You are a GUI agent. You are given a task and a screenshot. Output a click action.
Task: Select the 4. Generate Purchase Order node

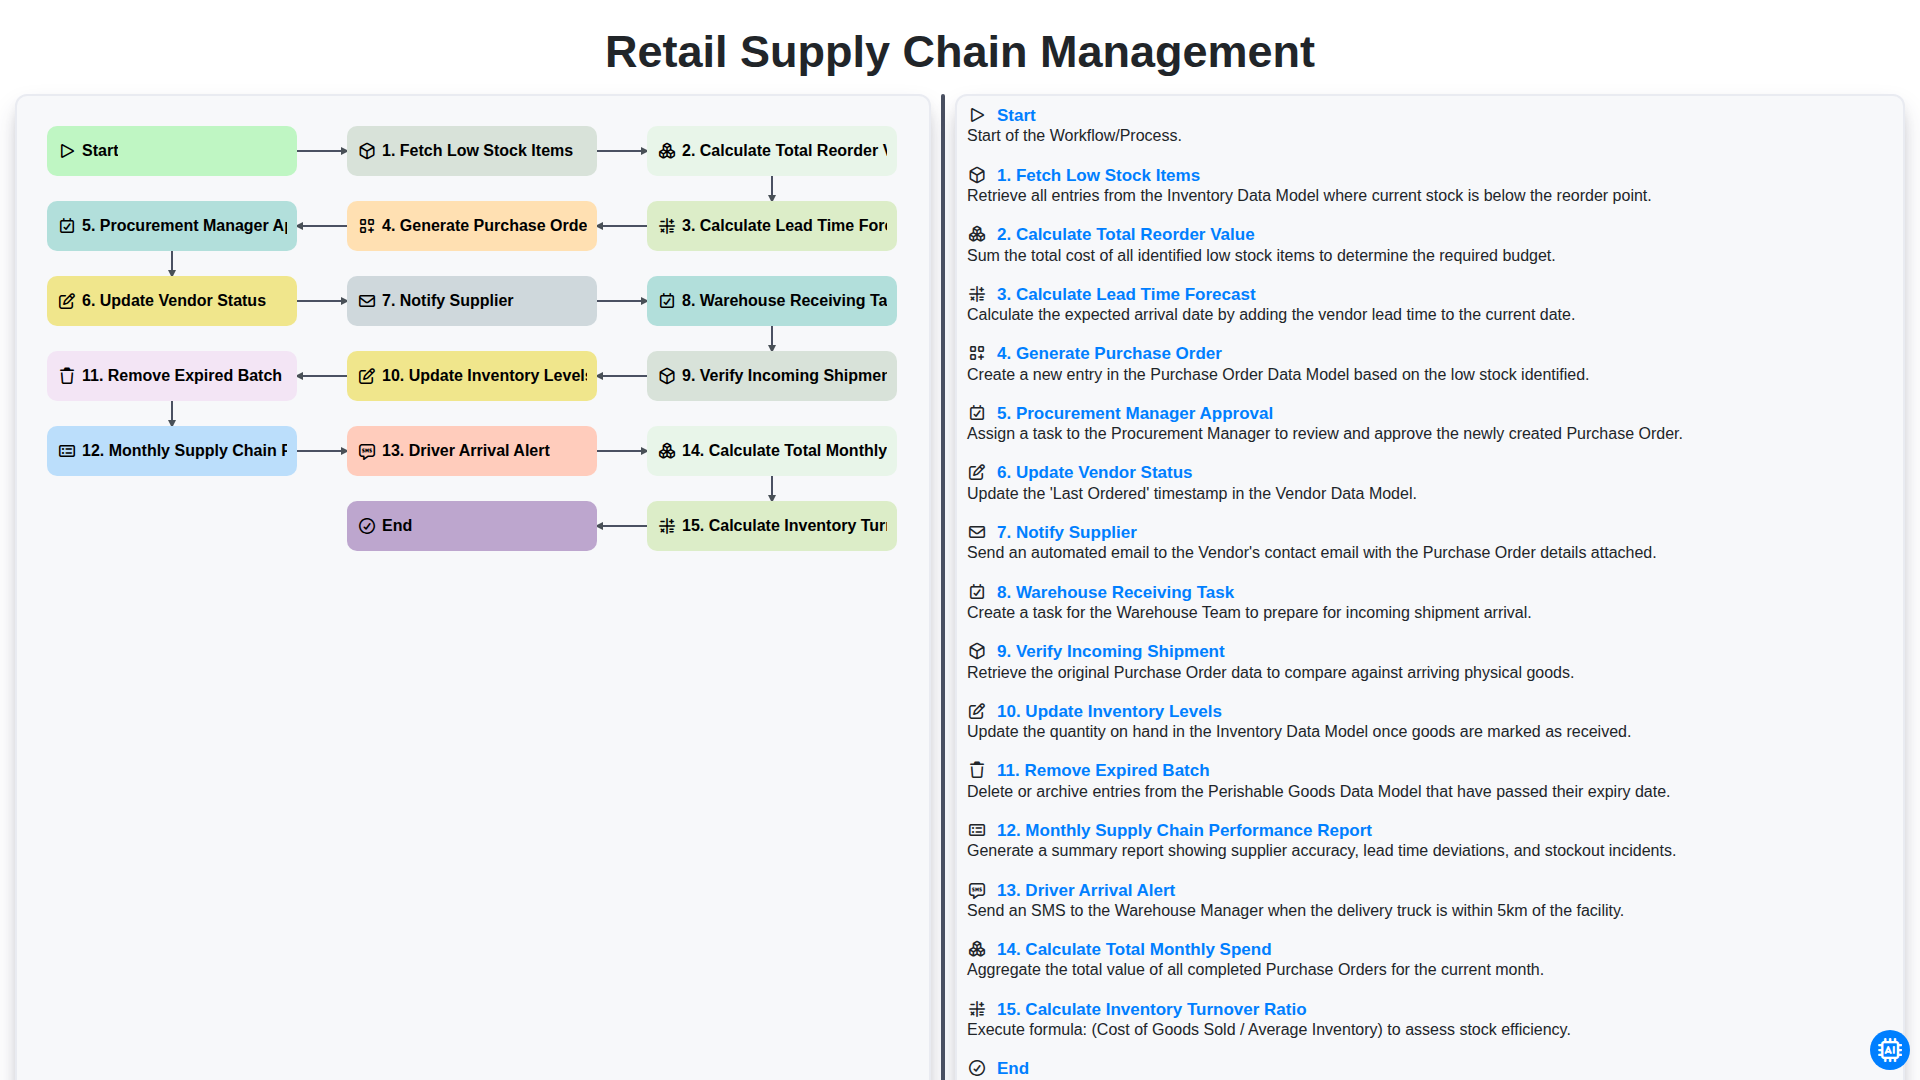coord(472,226)
